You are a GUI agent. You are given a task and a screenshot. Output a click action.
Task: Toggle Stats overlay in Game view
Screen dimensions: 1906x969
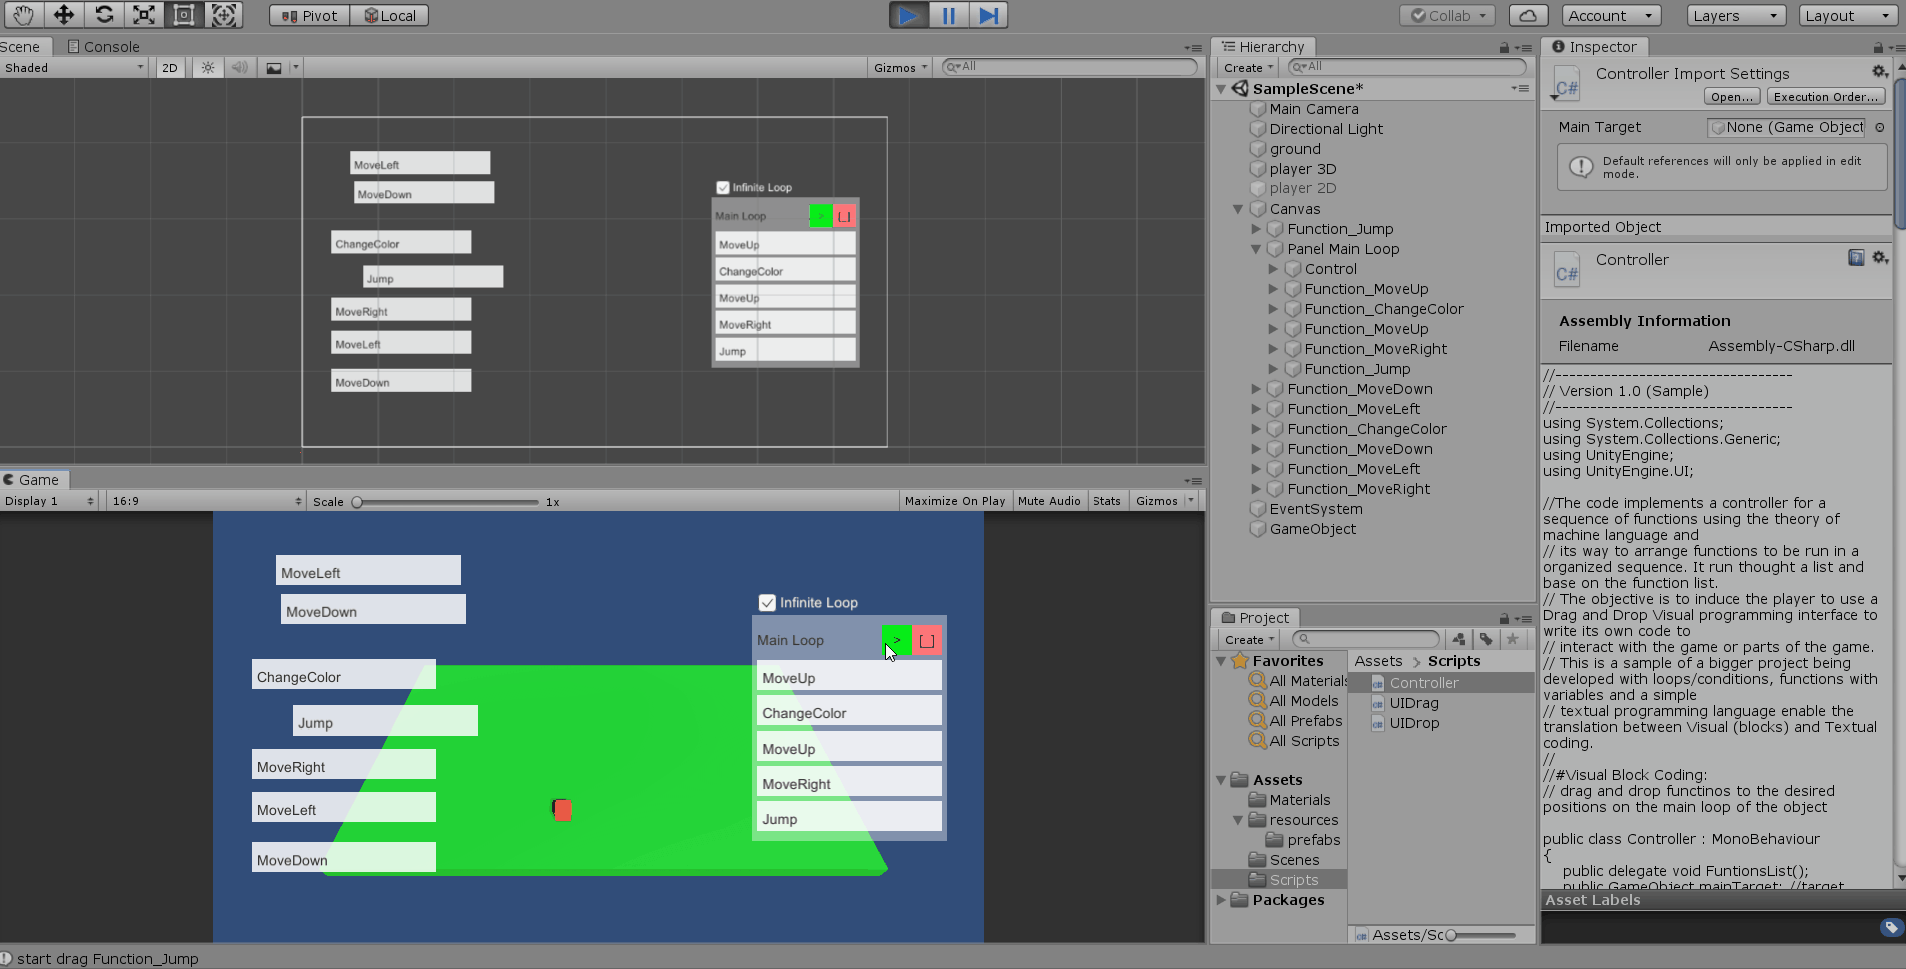(x=1107, y=501)
